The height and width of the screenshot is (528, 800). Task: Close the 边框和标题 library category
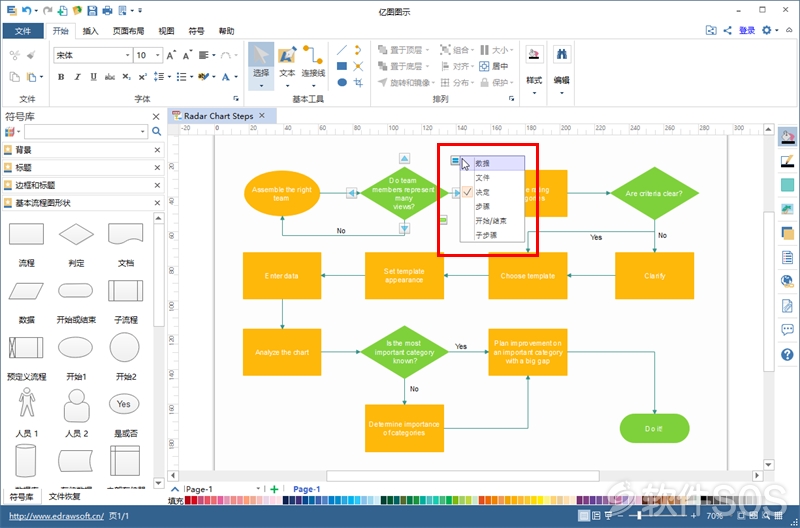[x=157, y=185]
